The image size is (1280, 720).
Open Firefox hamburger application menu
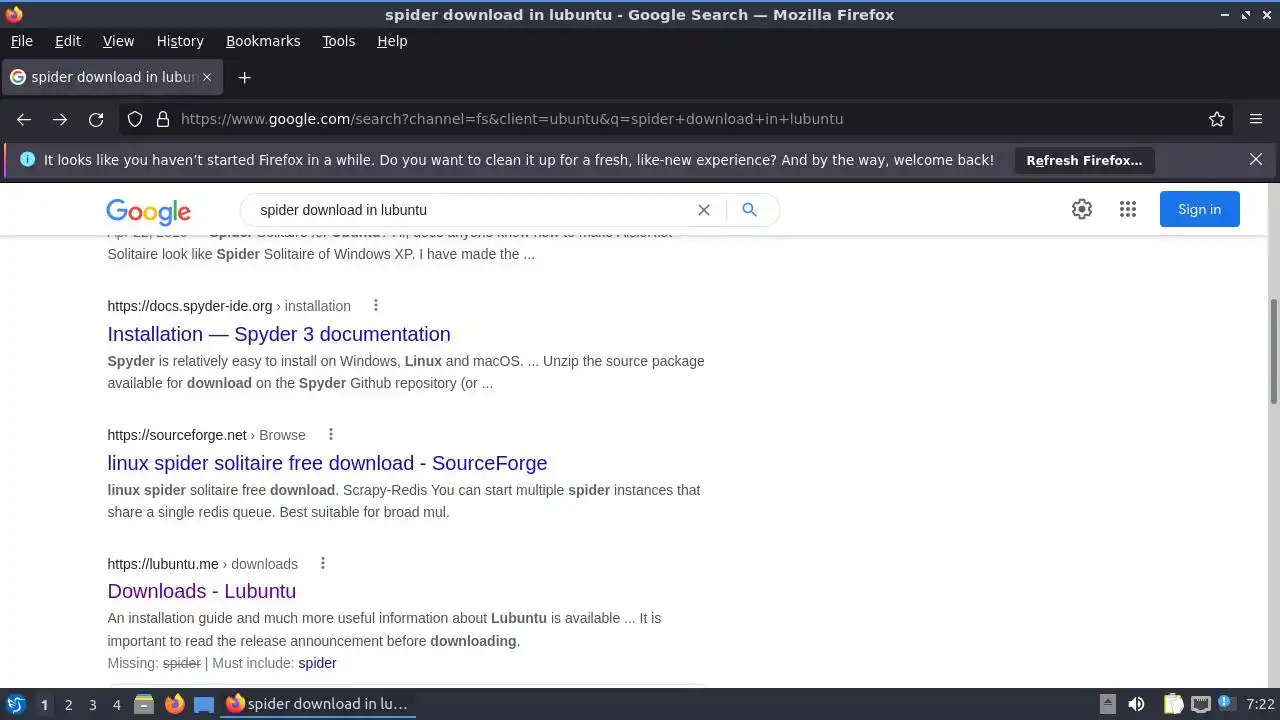(1256, 119)
